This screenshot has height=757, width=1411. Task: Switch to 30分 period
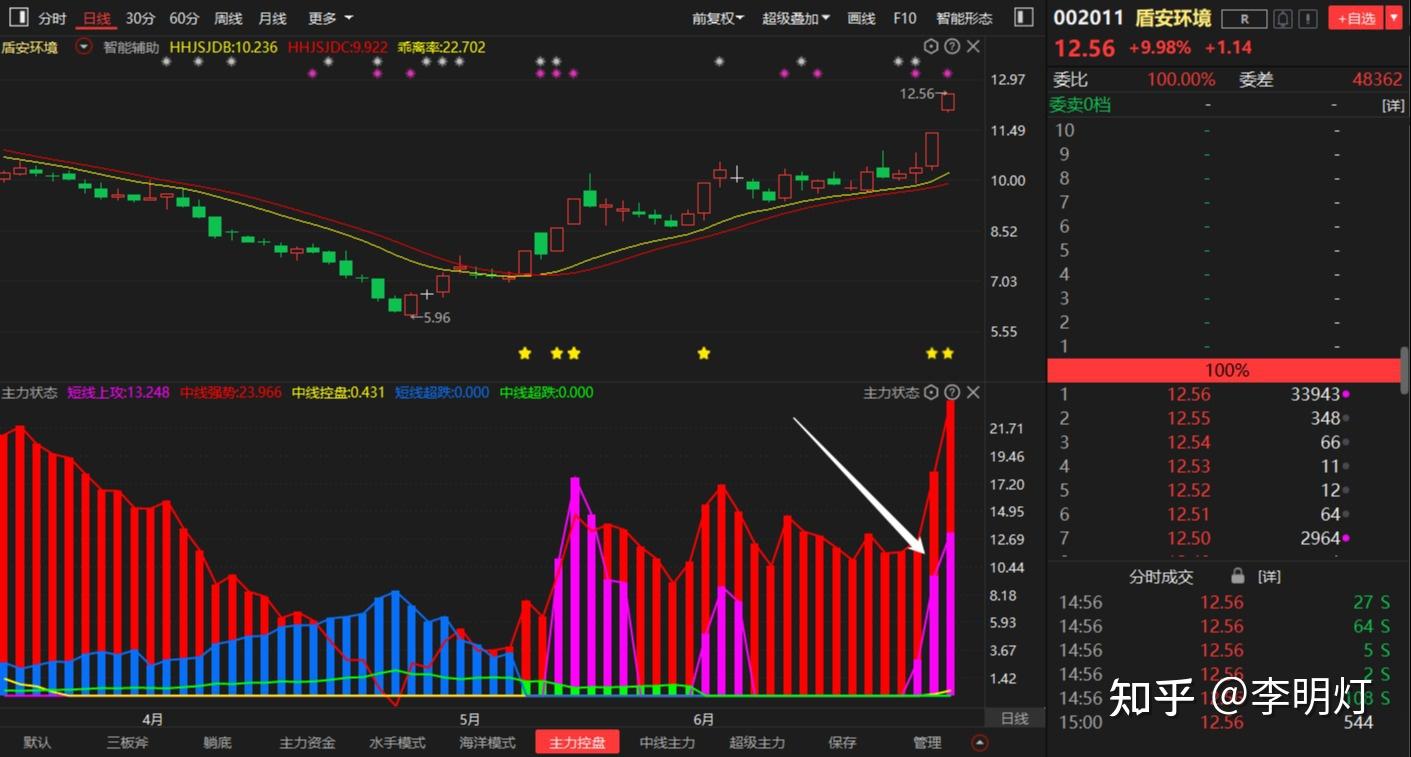pyautogui.click(x=140, y=18)
